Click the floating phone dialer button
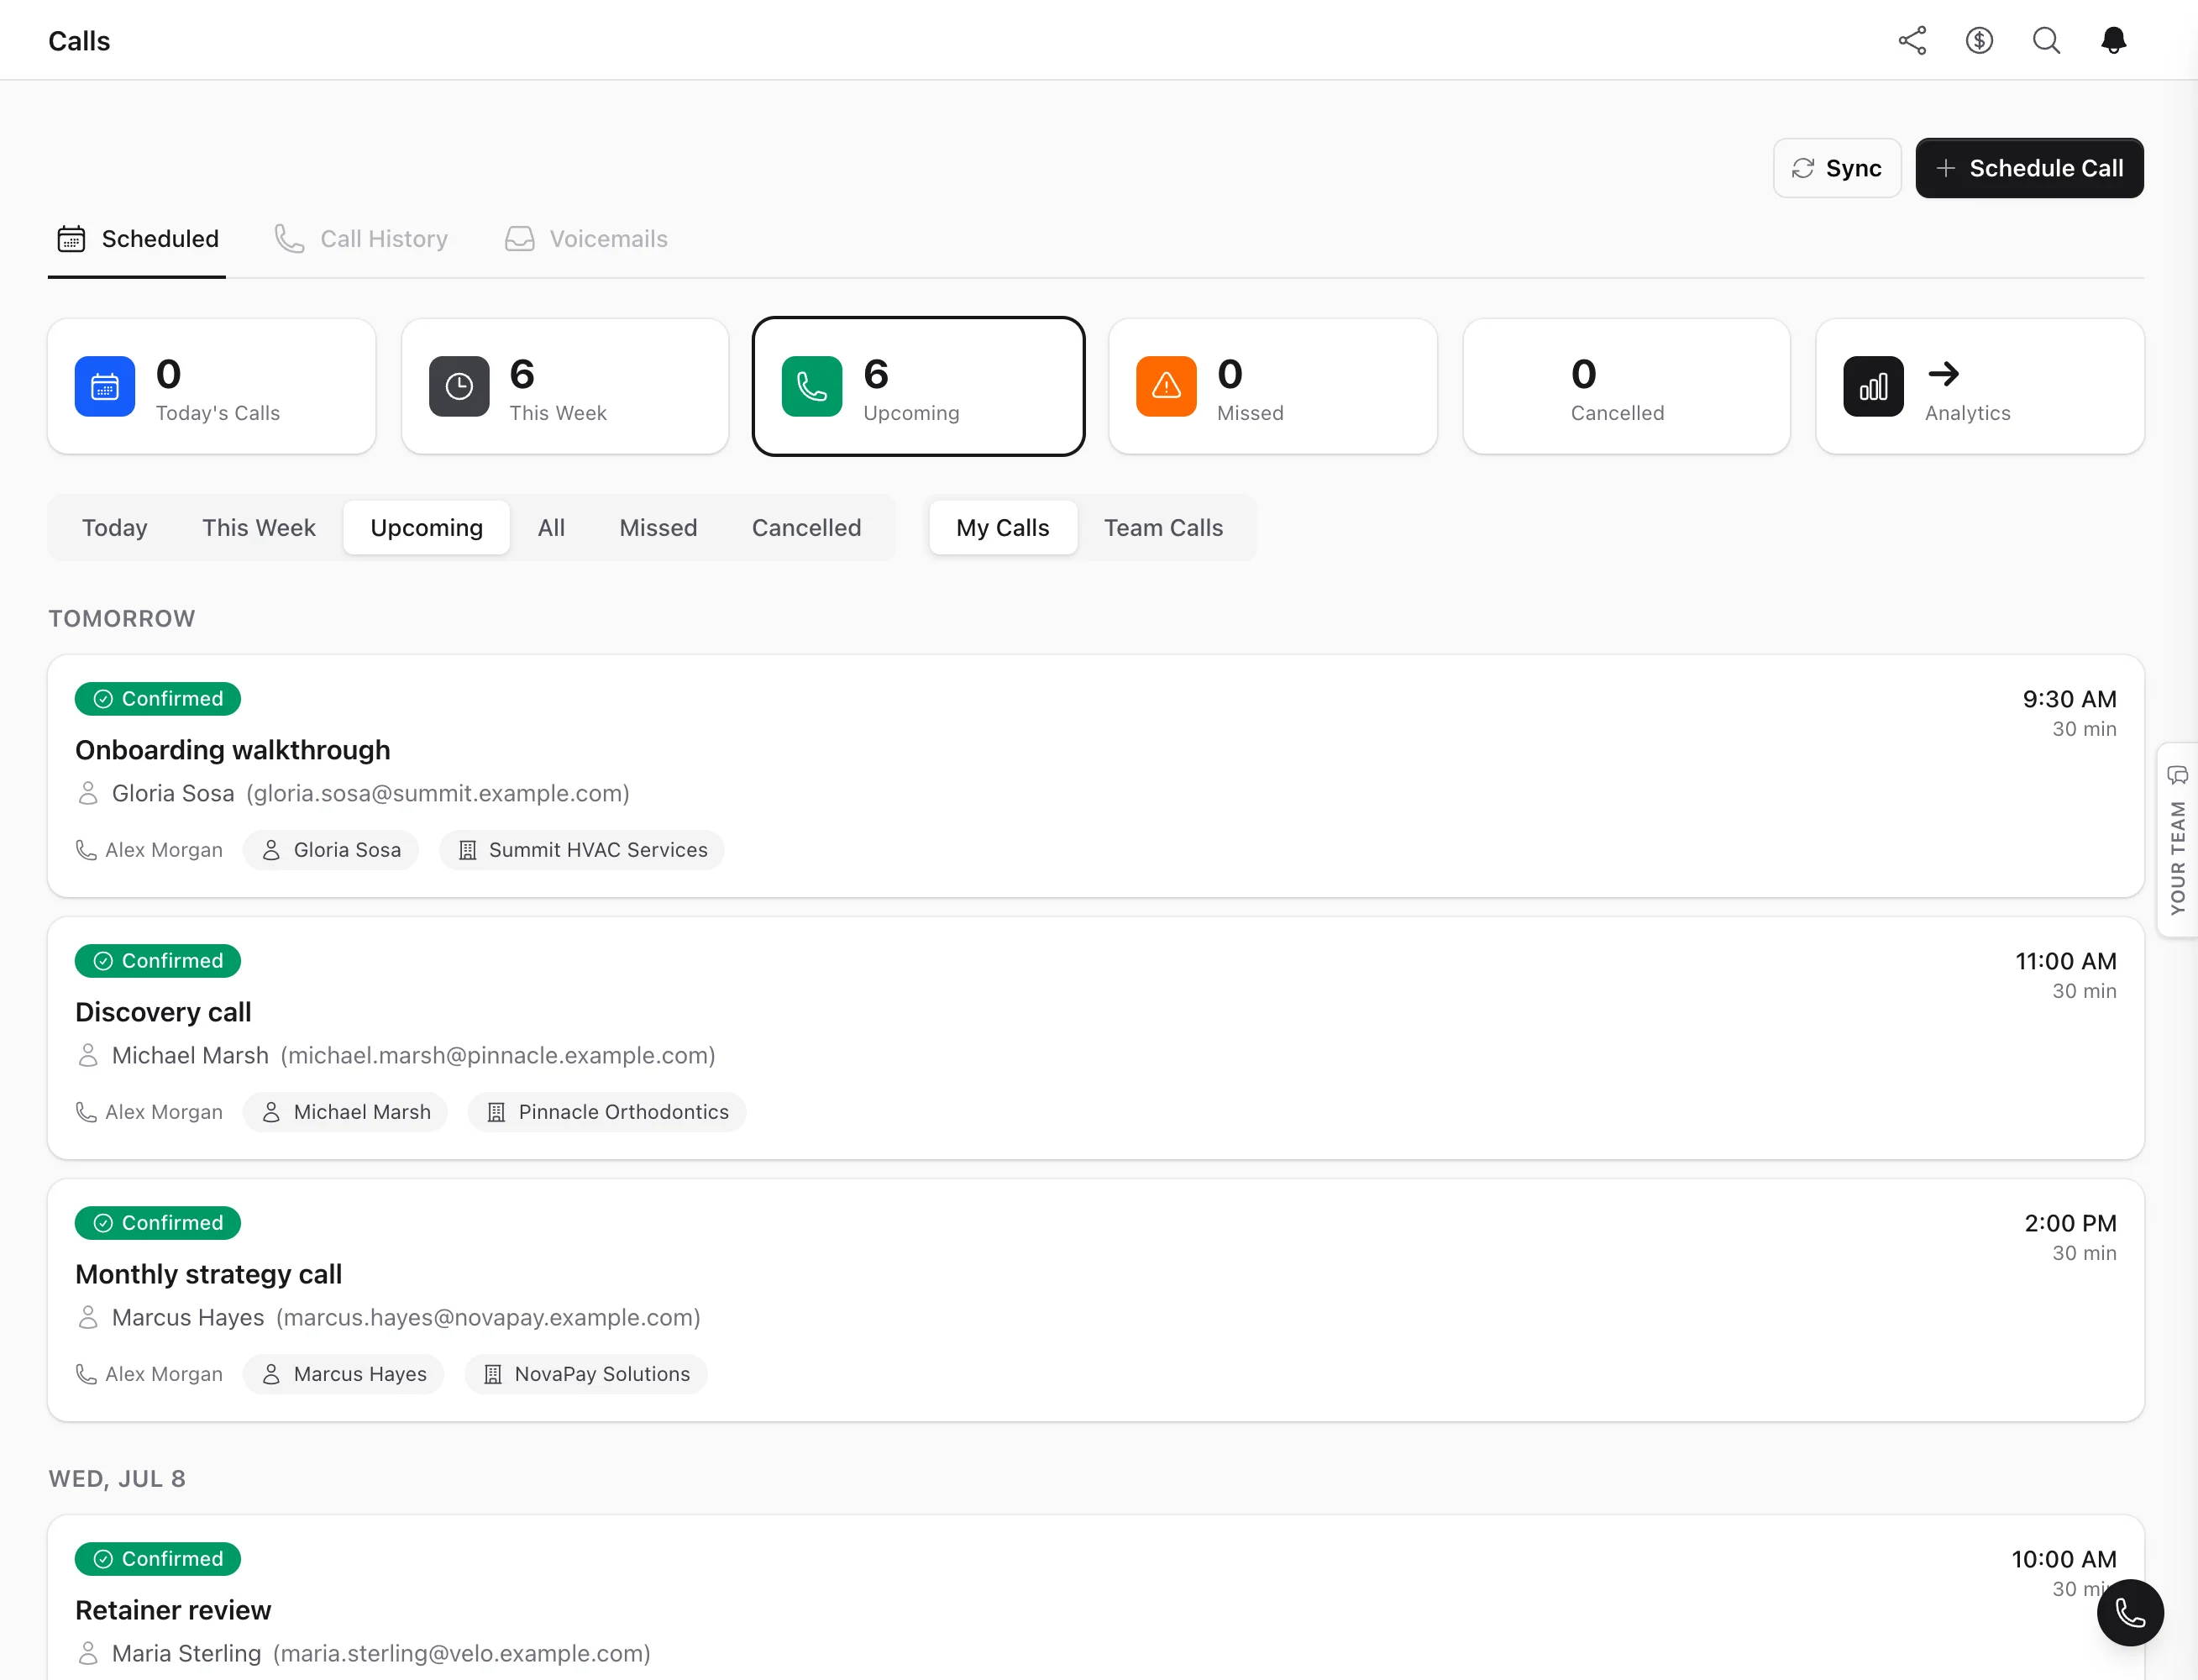 2130,1612
